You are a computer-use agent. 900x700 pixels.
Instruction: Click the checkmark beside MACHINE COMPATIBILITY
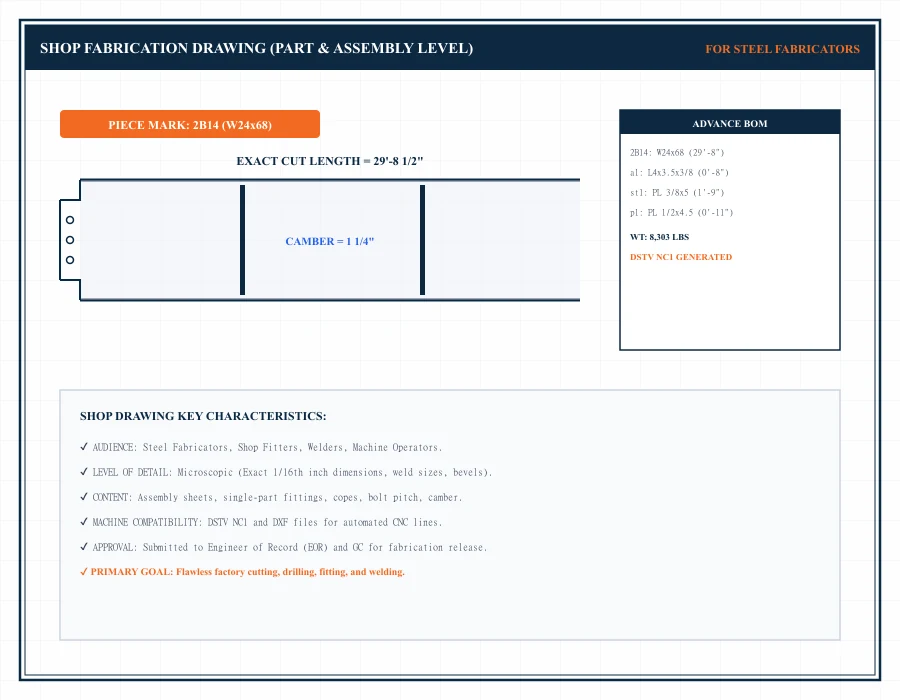[84, 522]
